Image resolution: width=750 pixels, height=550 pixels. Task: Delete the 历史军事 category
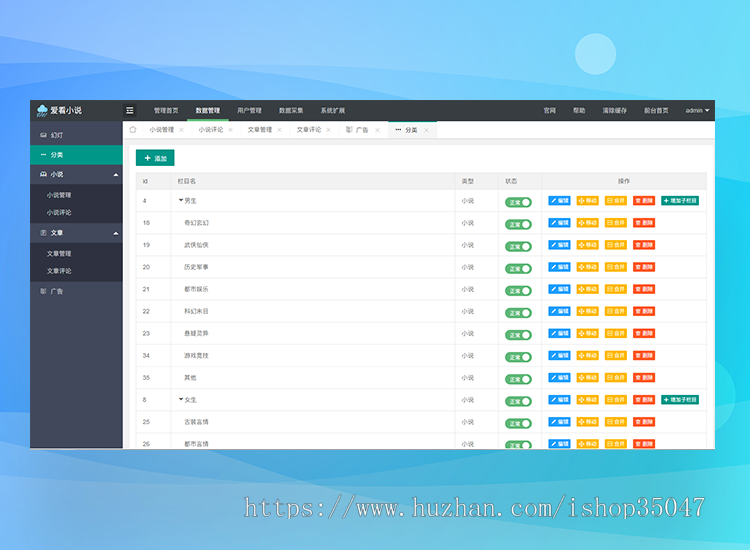pos(644,267)
